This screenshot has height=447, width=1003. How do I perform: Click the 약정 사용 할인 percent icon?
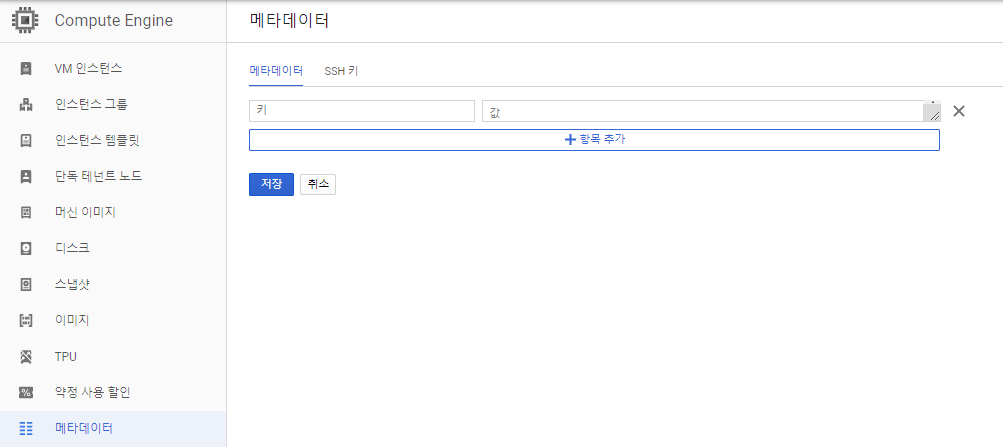coord(26,392)
